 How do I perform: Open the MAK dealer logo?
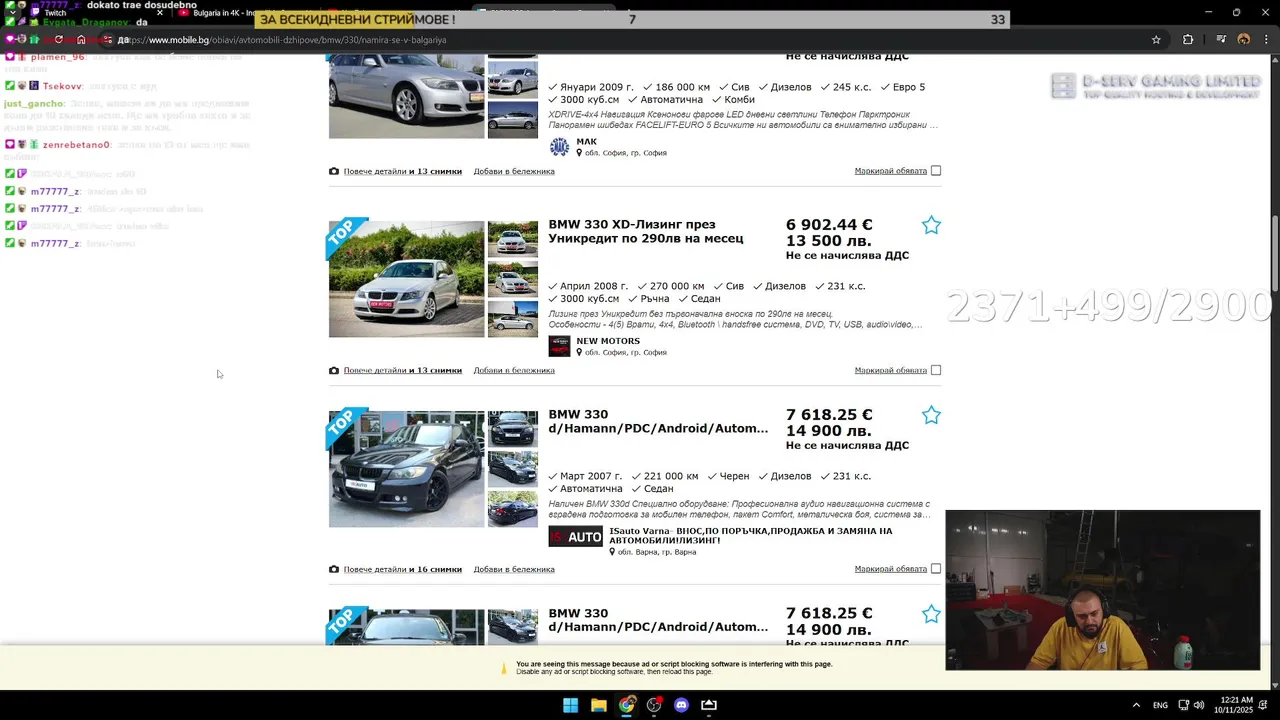[559, 147]
